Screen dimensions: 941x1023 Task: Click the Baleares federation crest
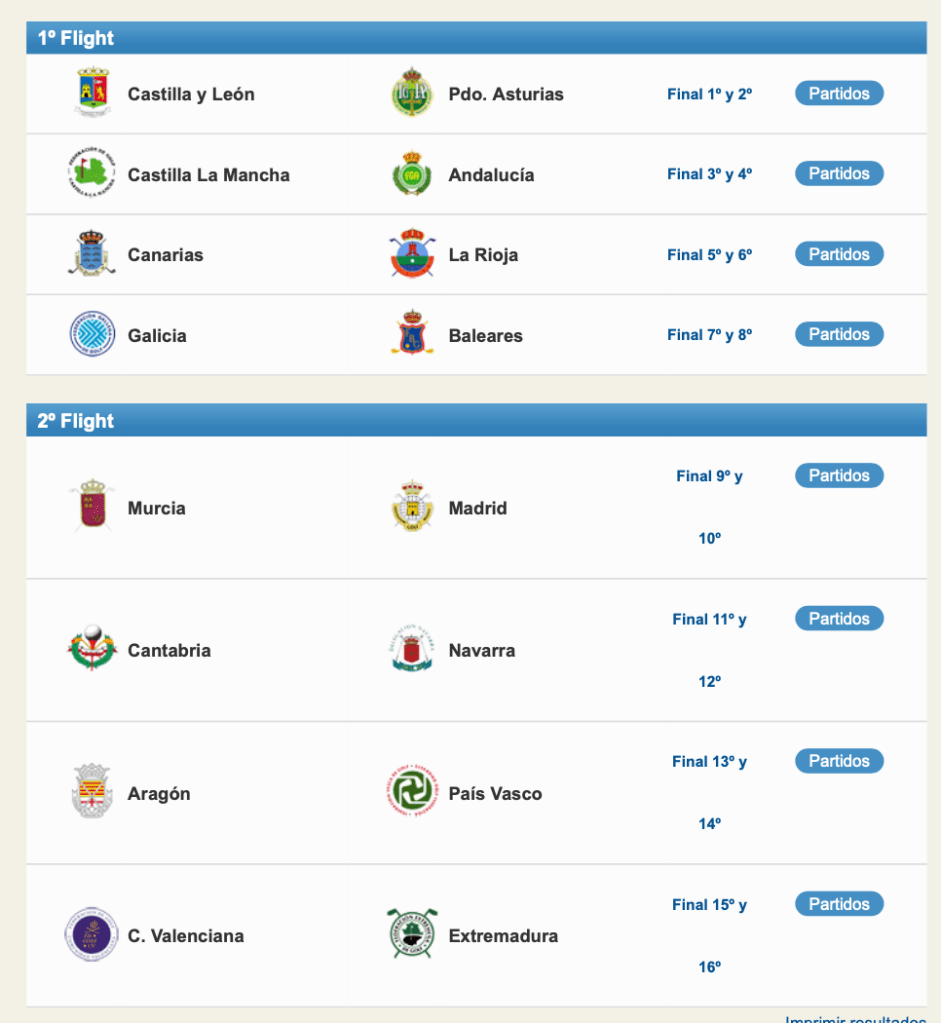tap(412, 334)
